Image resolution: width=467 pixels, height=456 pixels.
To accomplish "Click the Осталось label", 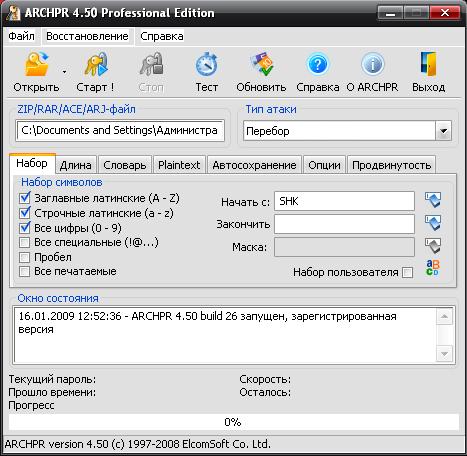I will [265, 392].
